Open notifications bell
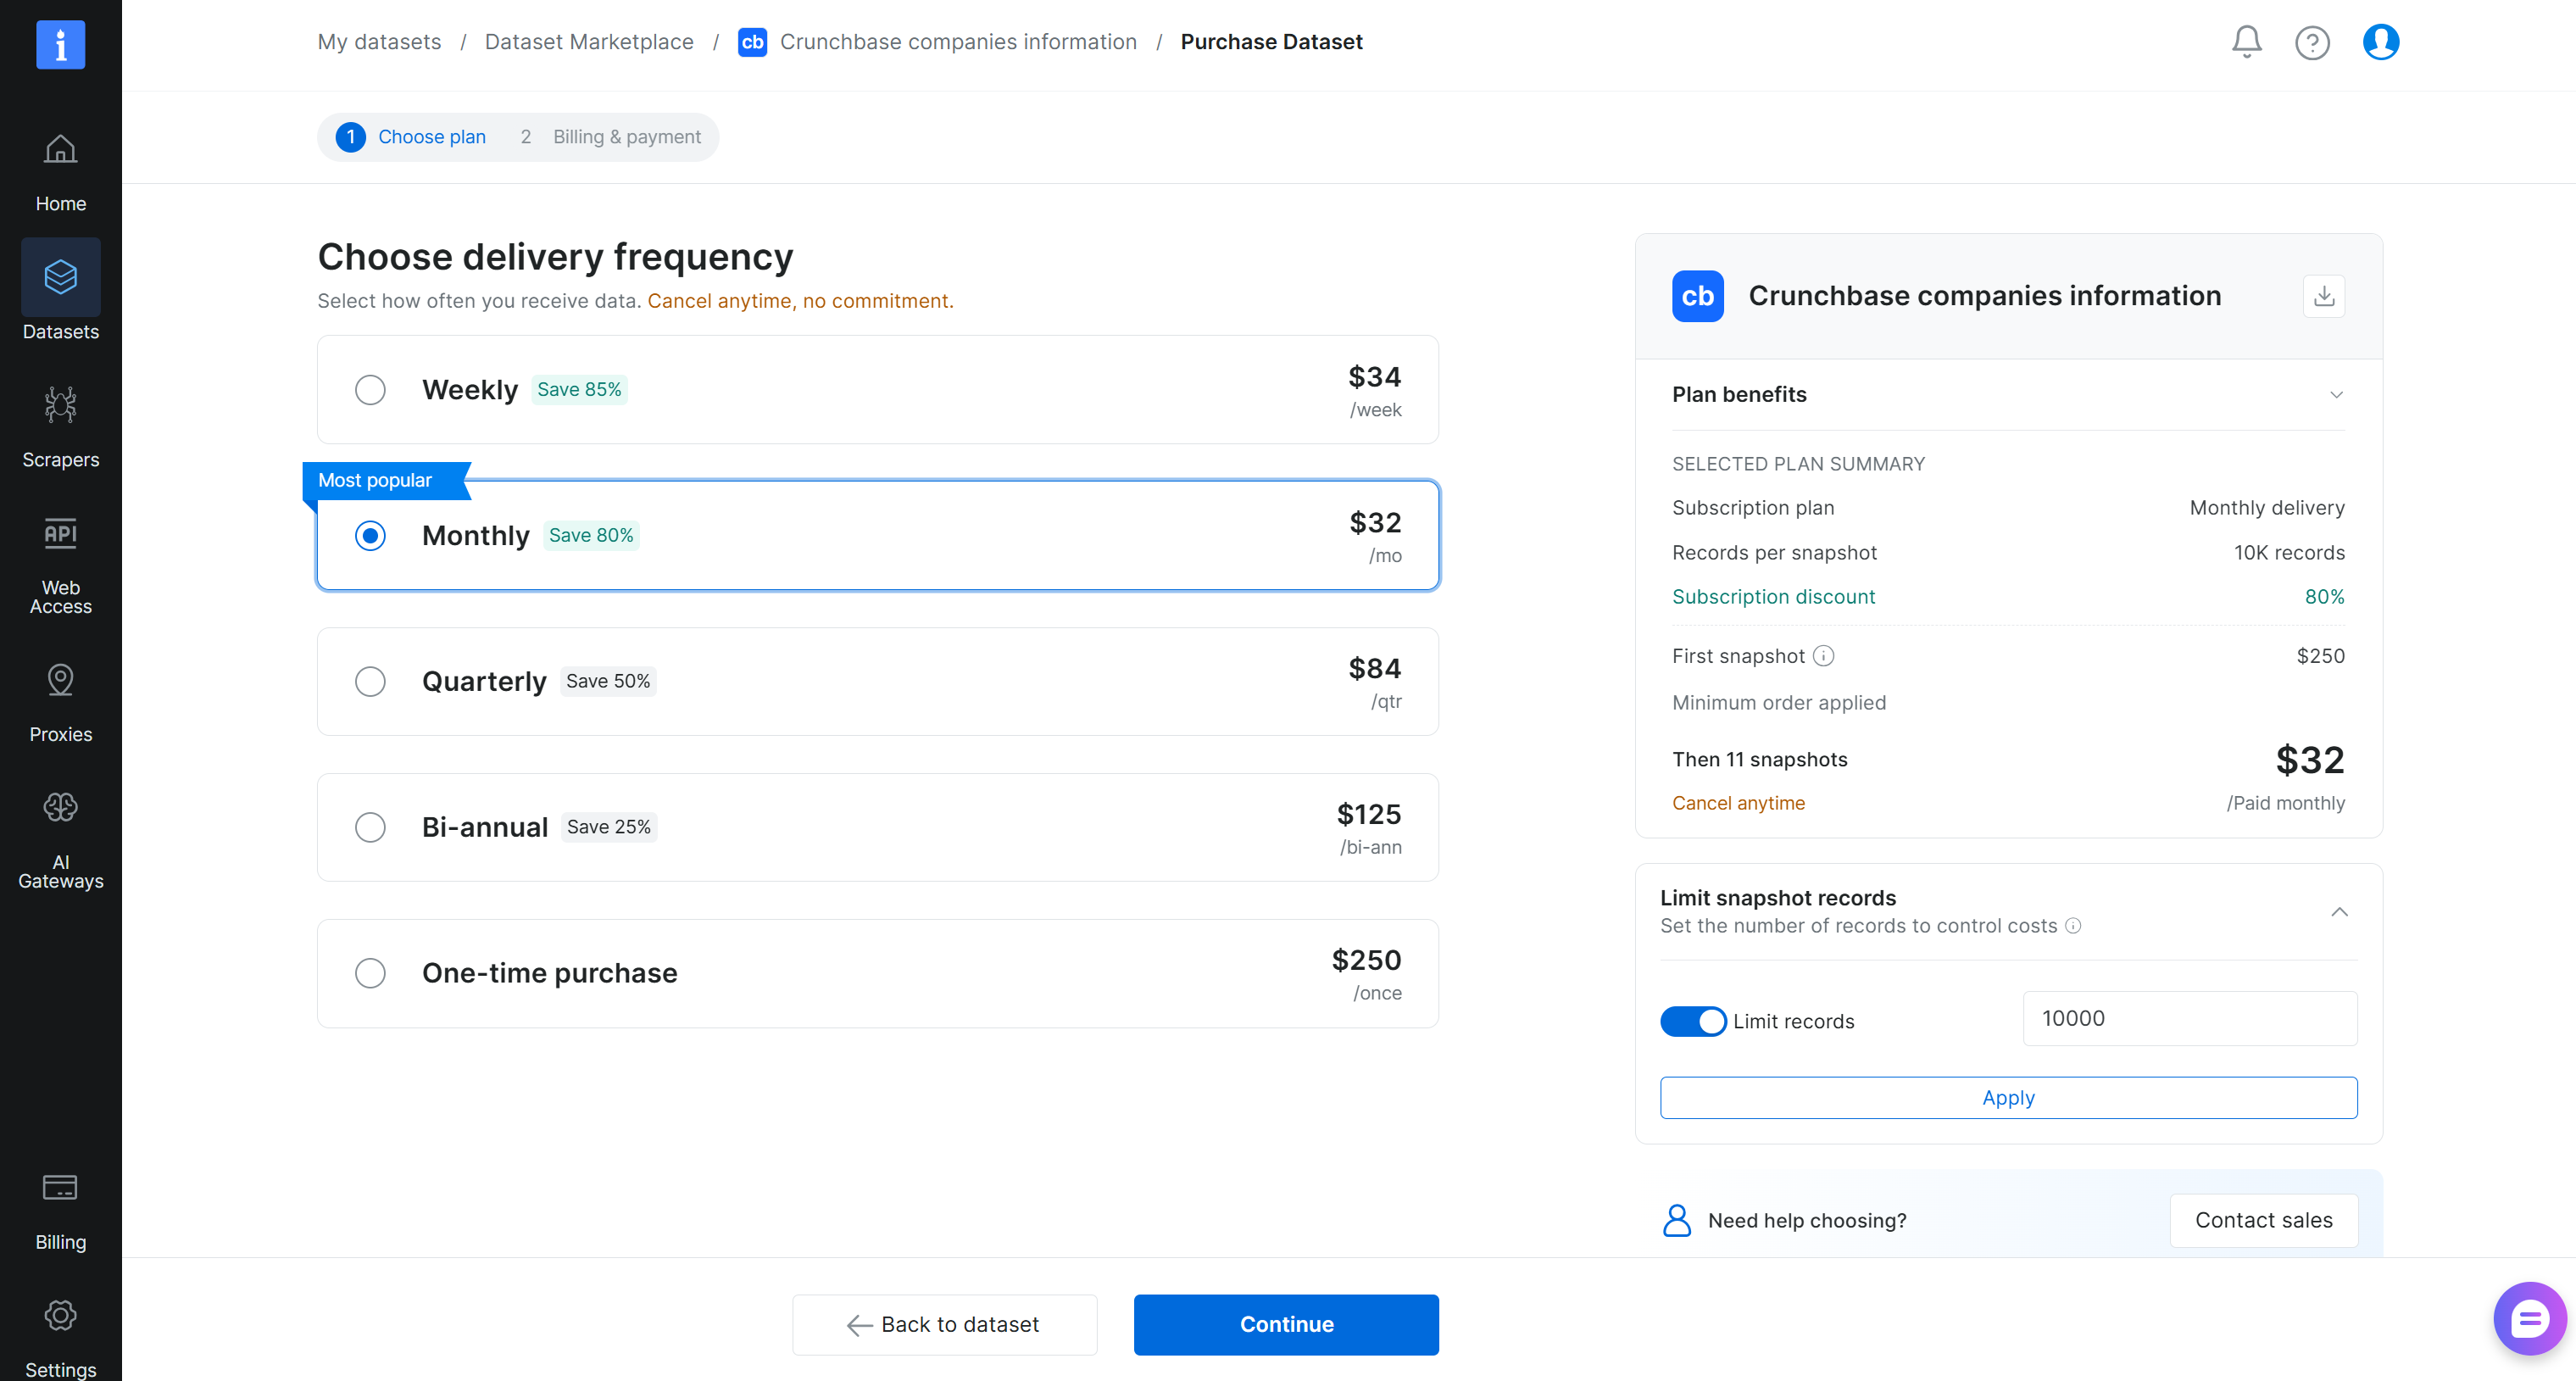 [2246, 42]
